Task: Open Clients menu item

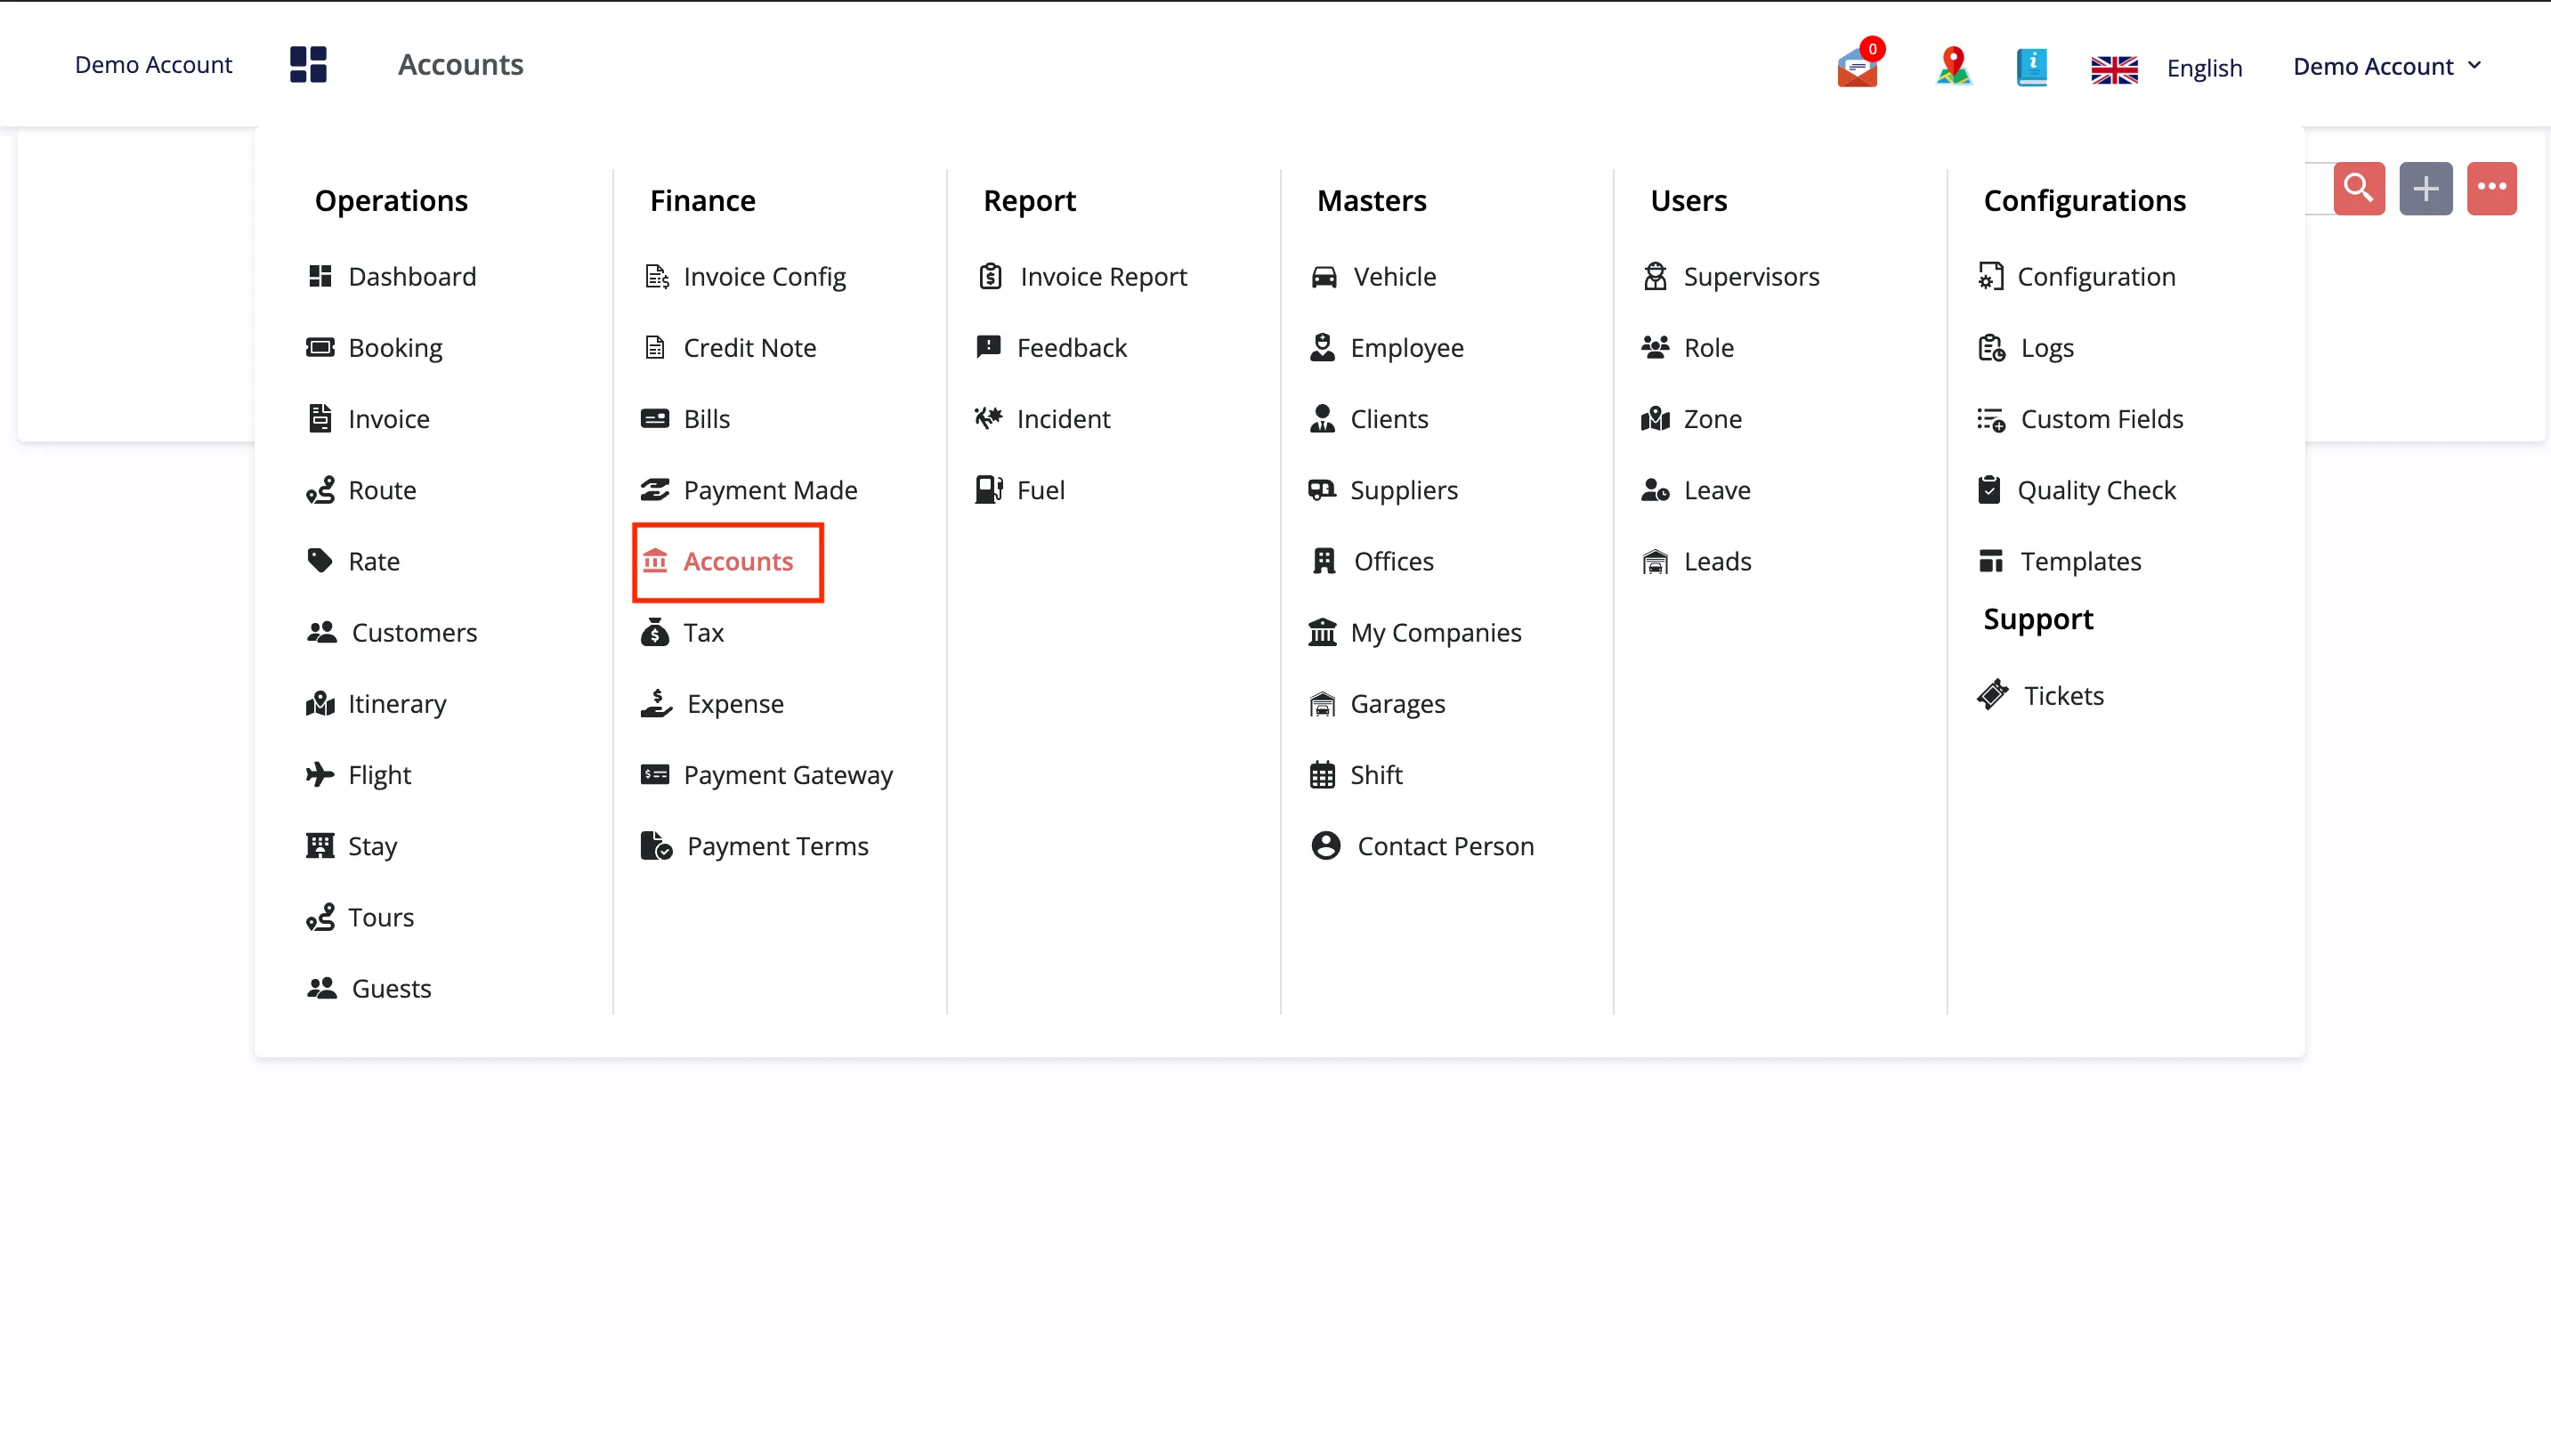Action: coord(1368,418)
